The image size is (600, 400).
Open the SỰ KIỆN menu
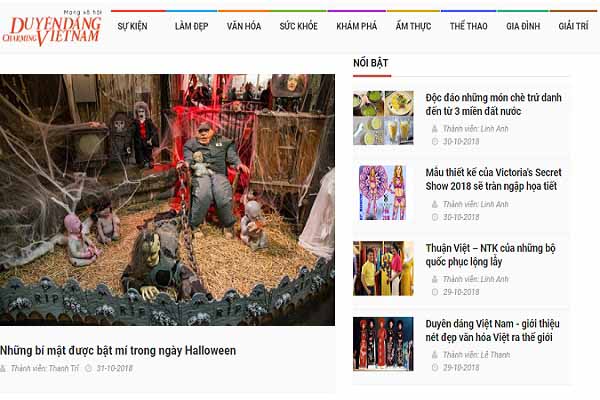132,26
